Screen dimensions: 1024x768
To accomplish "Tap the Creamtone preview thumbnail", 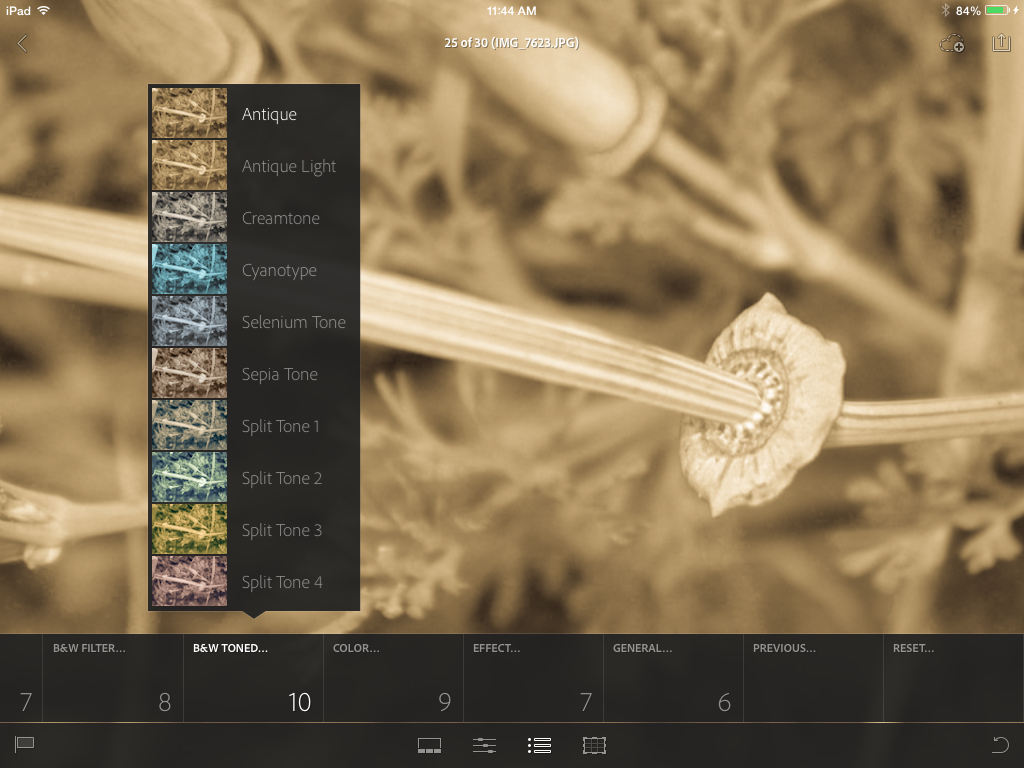I will [x=189, y=217].
